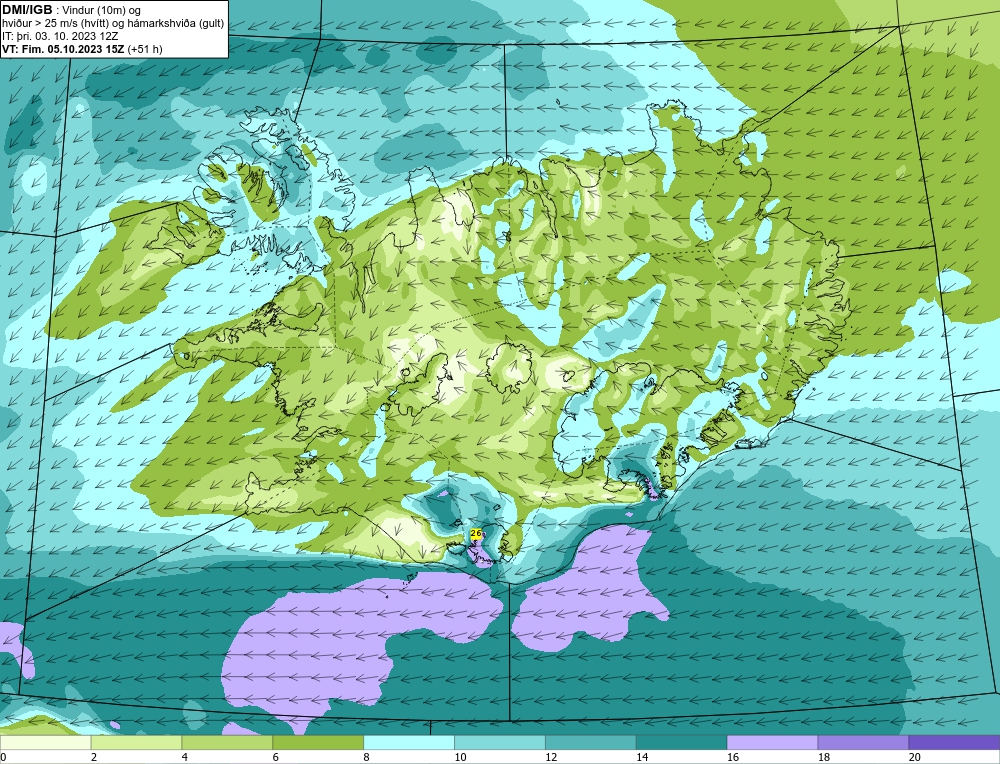Click the '(+51 h)' forecast offset text

point(145,49)
